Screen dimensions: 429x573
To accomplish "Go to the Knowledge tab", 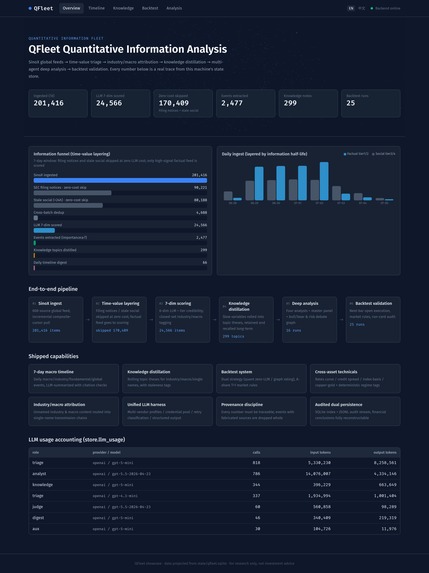I will click(123, 8).
